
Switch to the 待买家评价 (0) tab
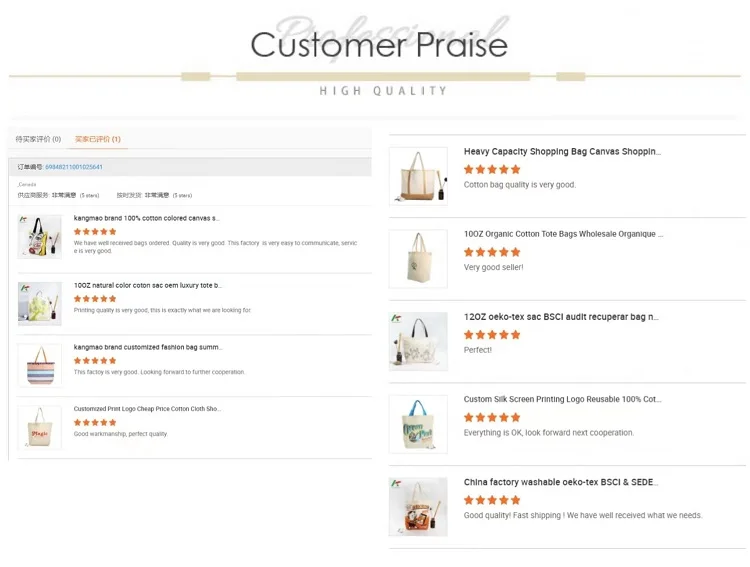coord(38,139)
